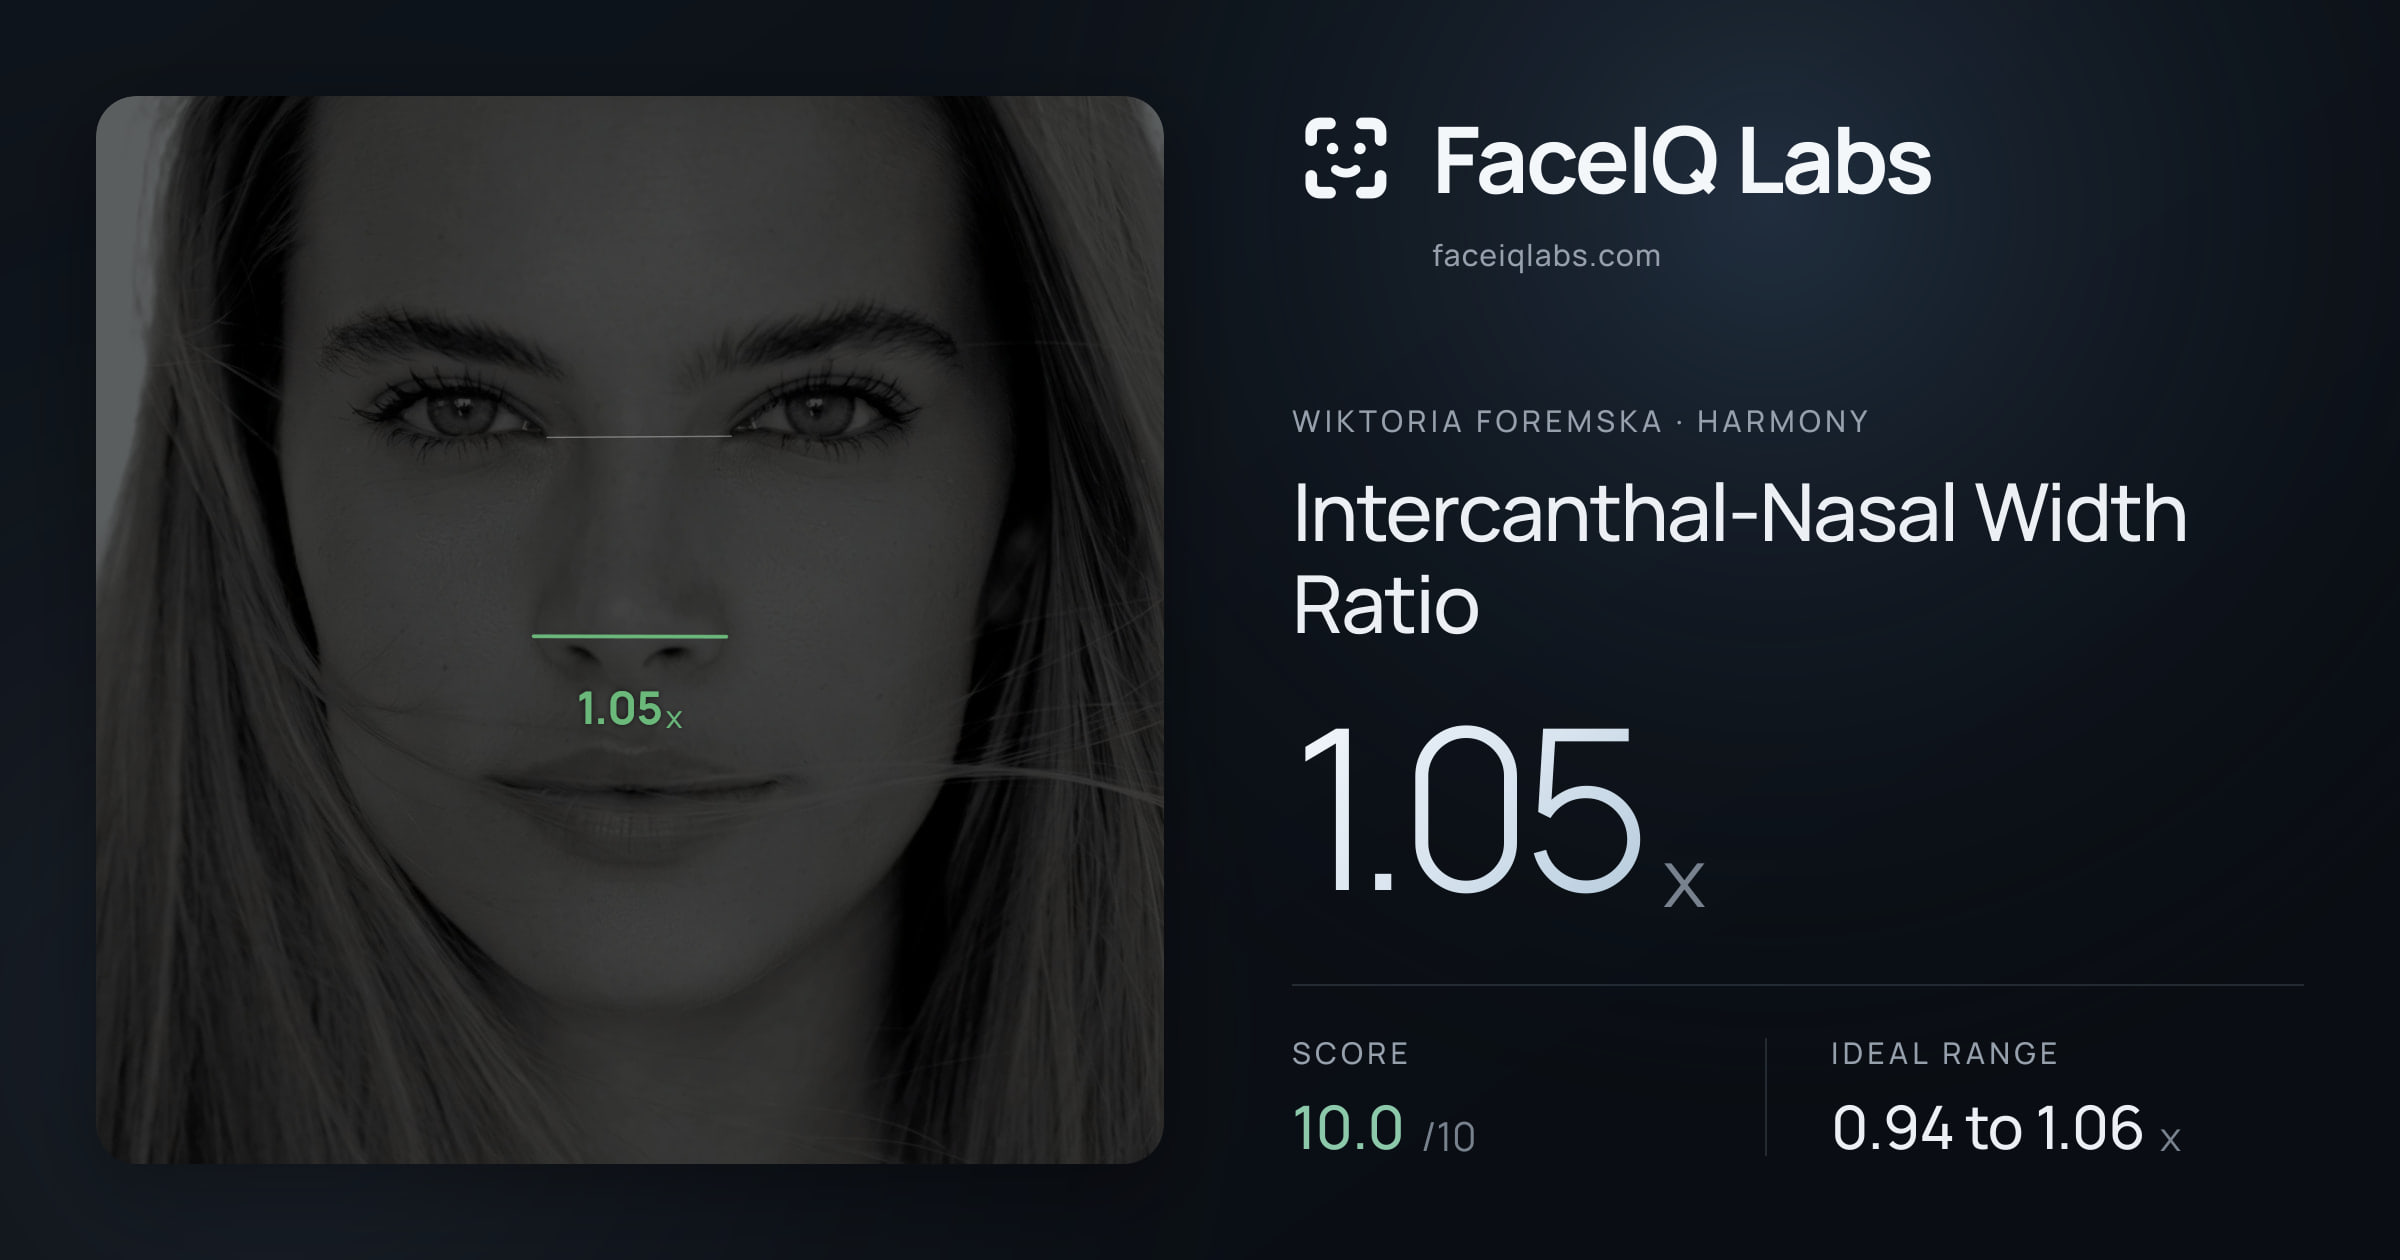Click the face photo thumbnail

click(x=630, y=630)
